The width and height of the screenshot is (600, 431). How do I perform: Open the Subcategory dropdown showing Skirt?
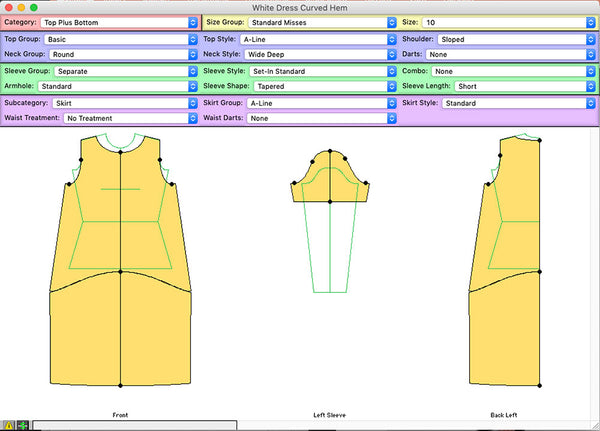point(125,103)
